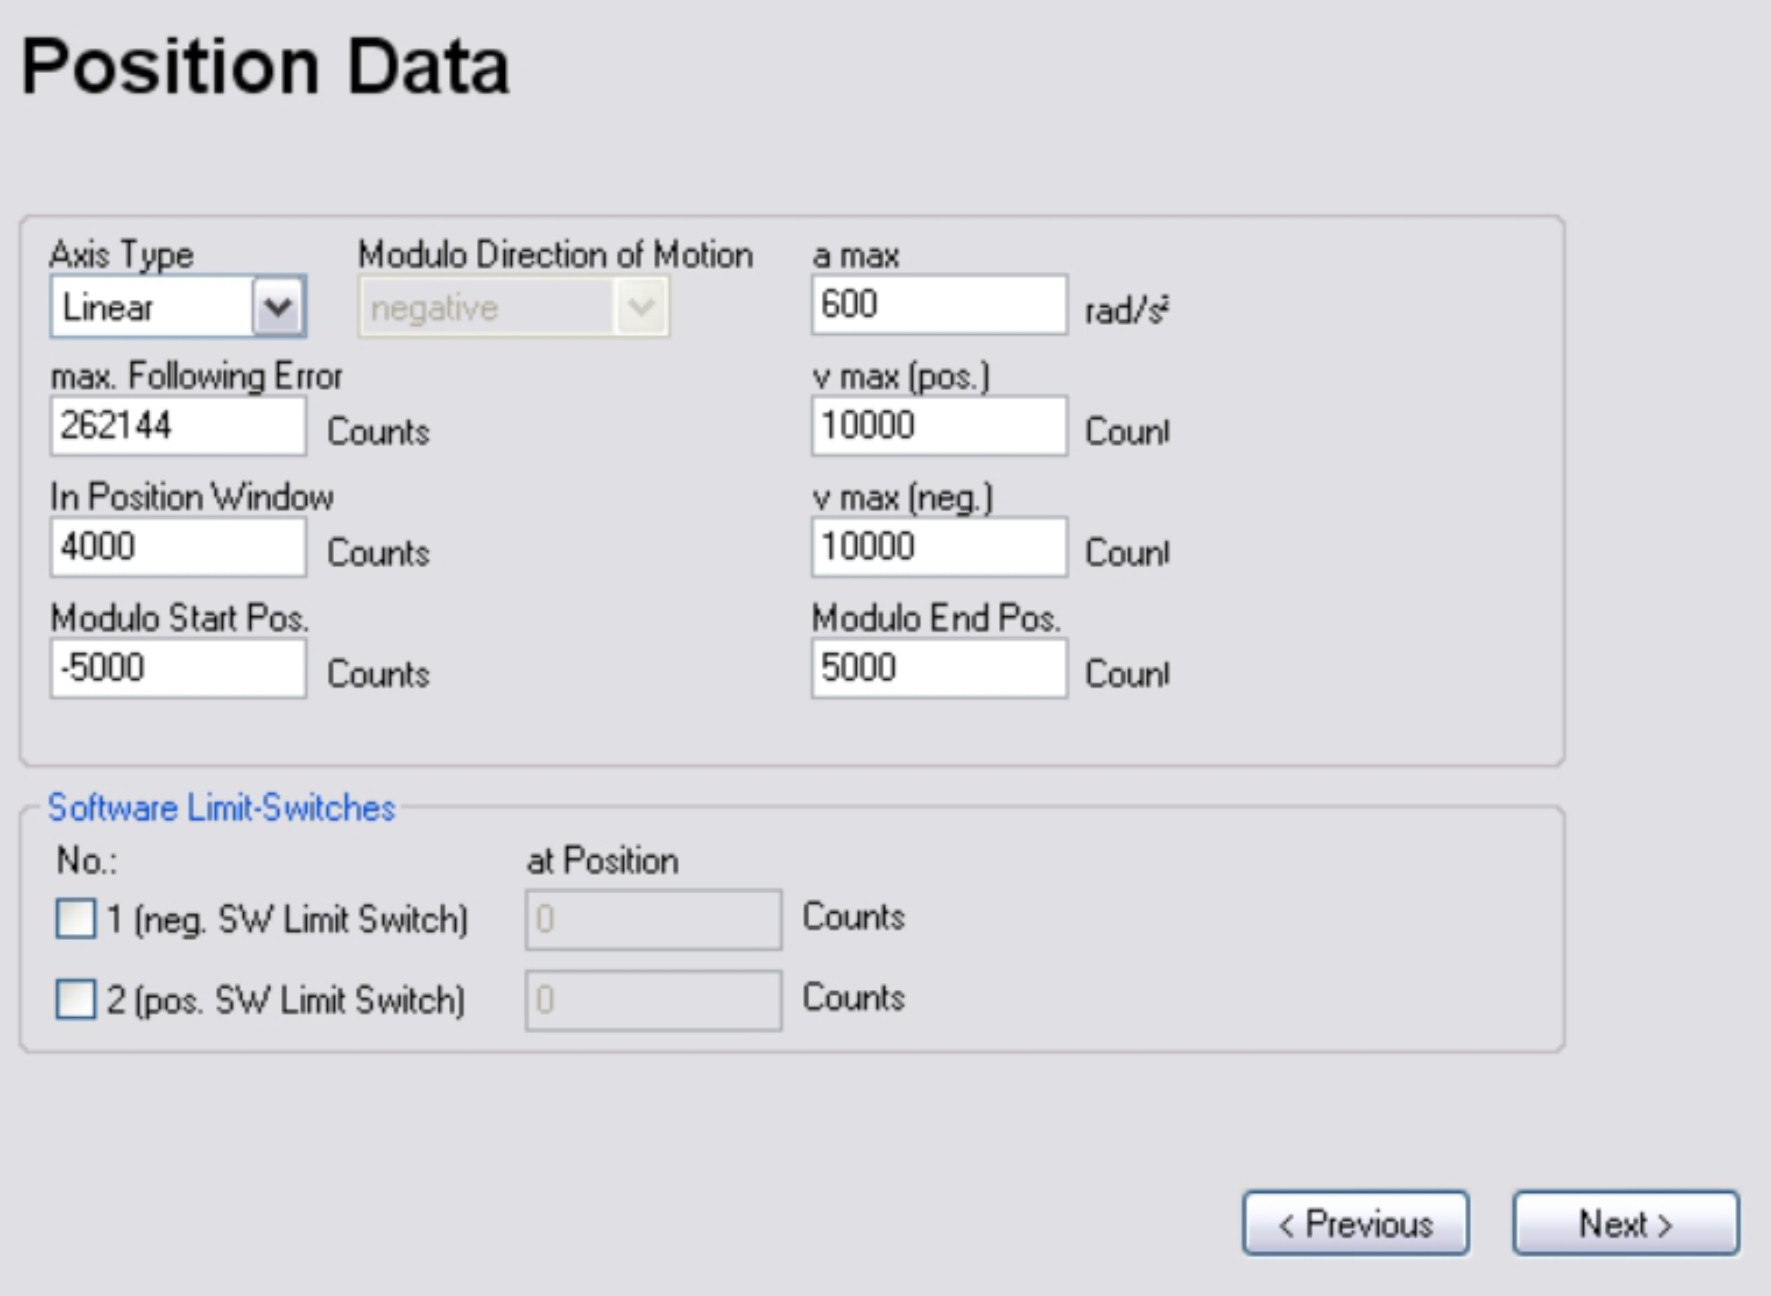The image size is (1771, 1296).
Task: Click the pos. limit switch position field
Action: [653, 1000]
